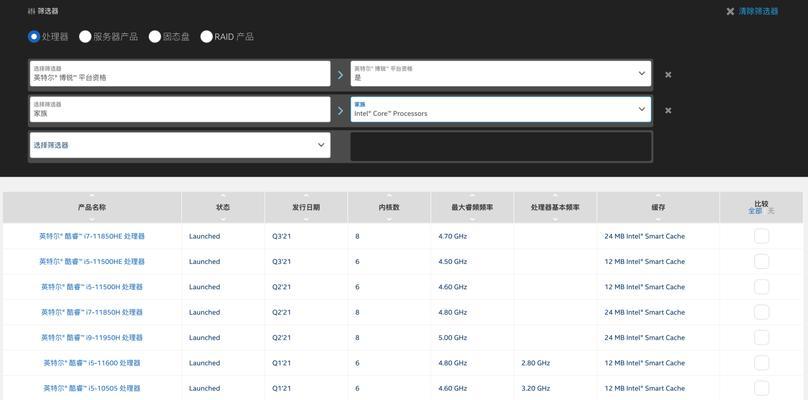Image resolution: width=808 pixels, height=400 pixels.
Task: Click Q1'21 date for i5-11600
Action: click(x=281, y=363)
